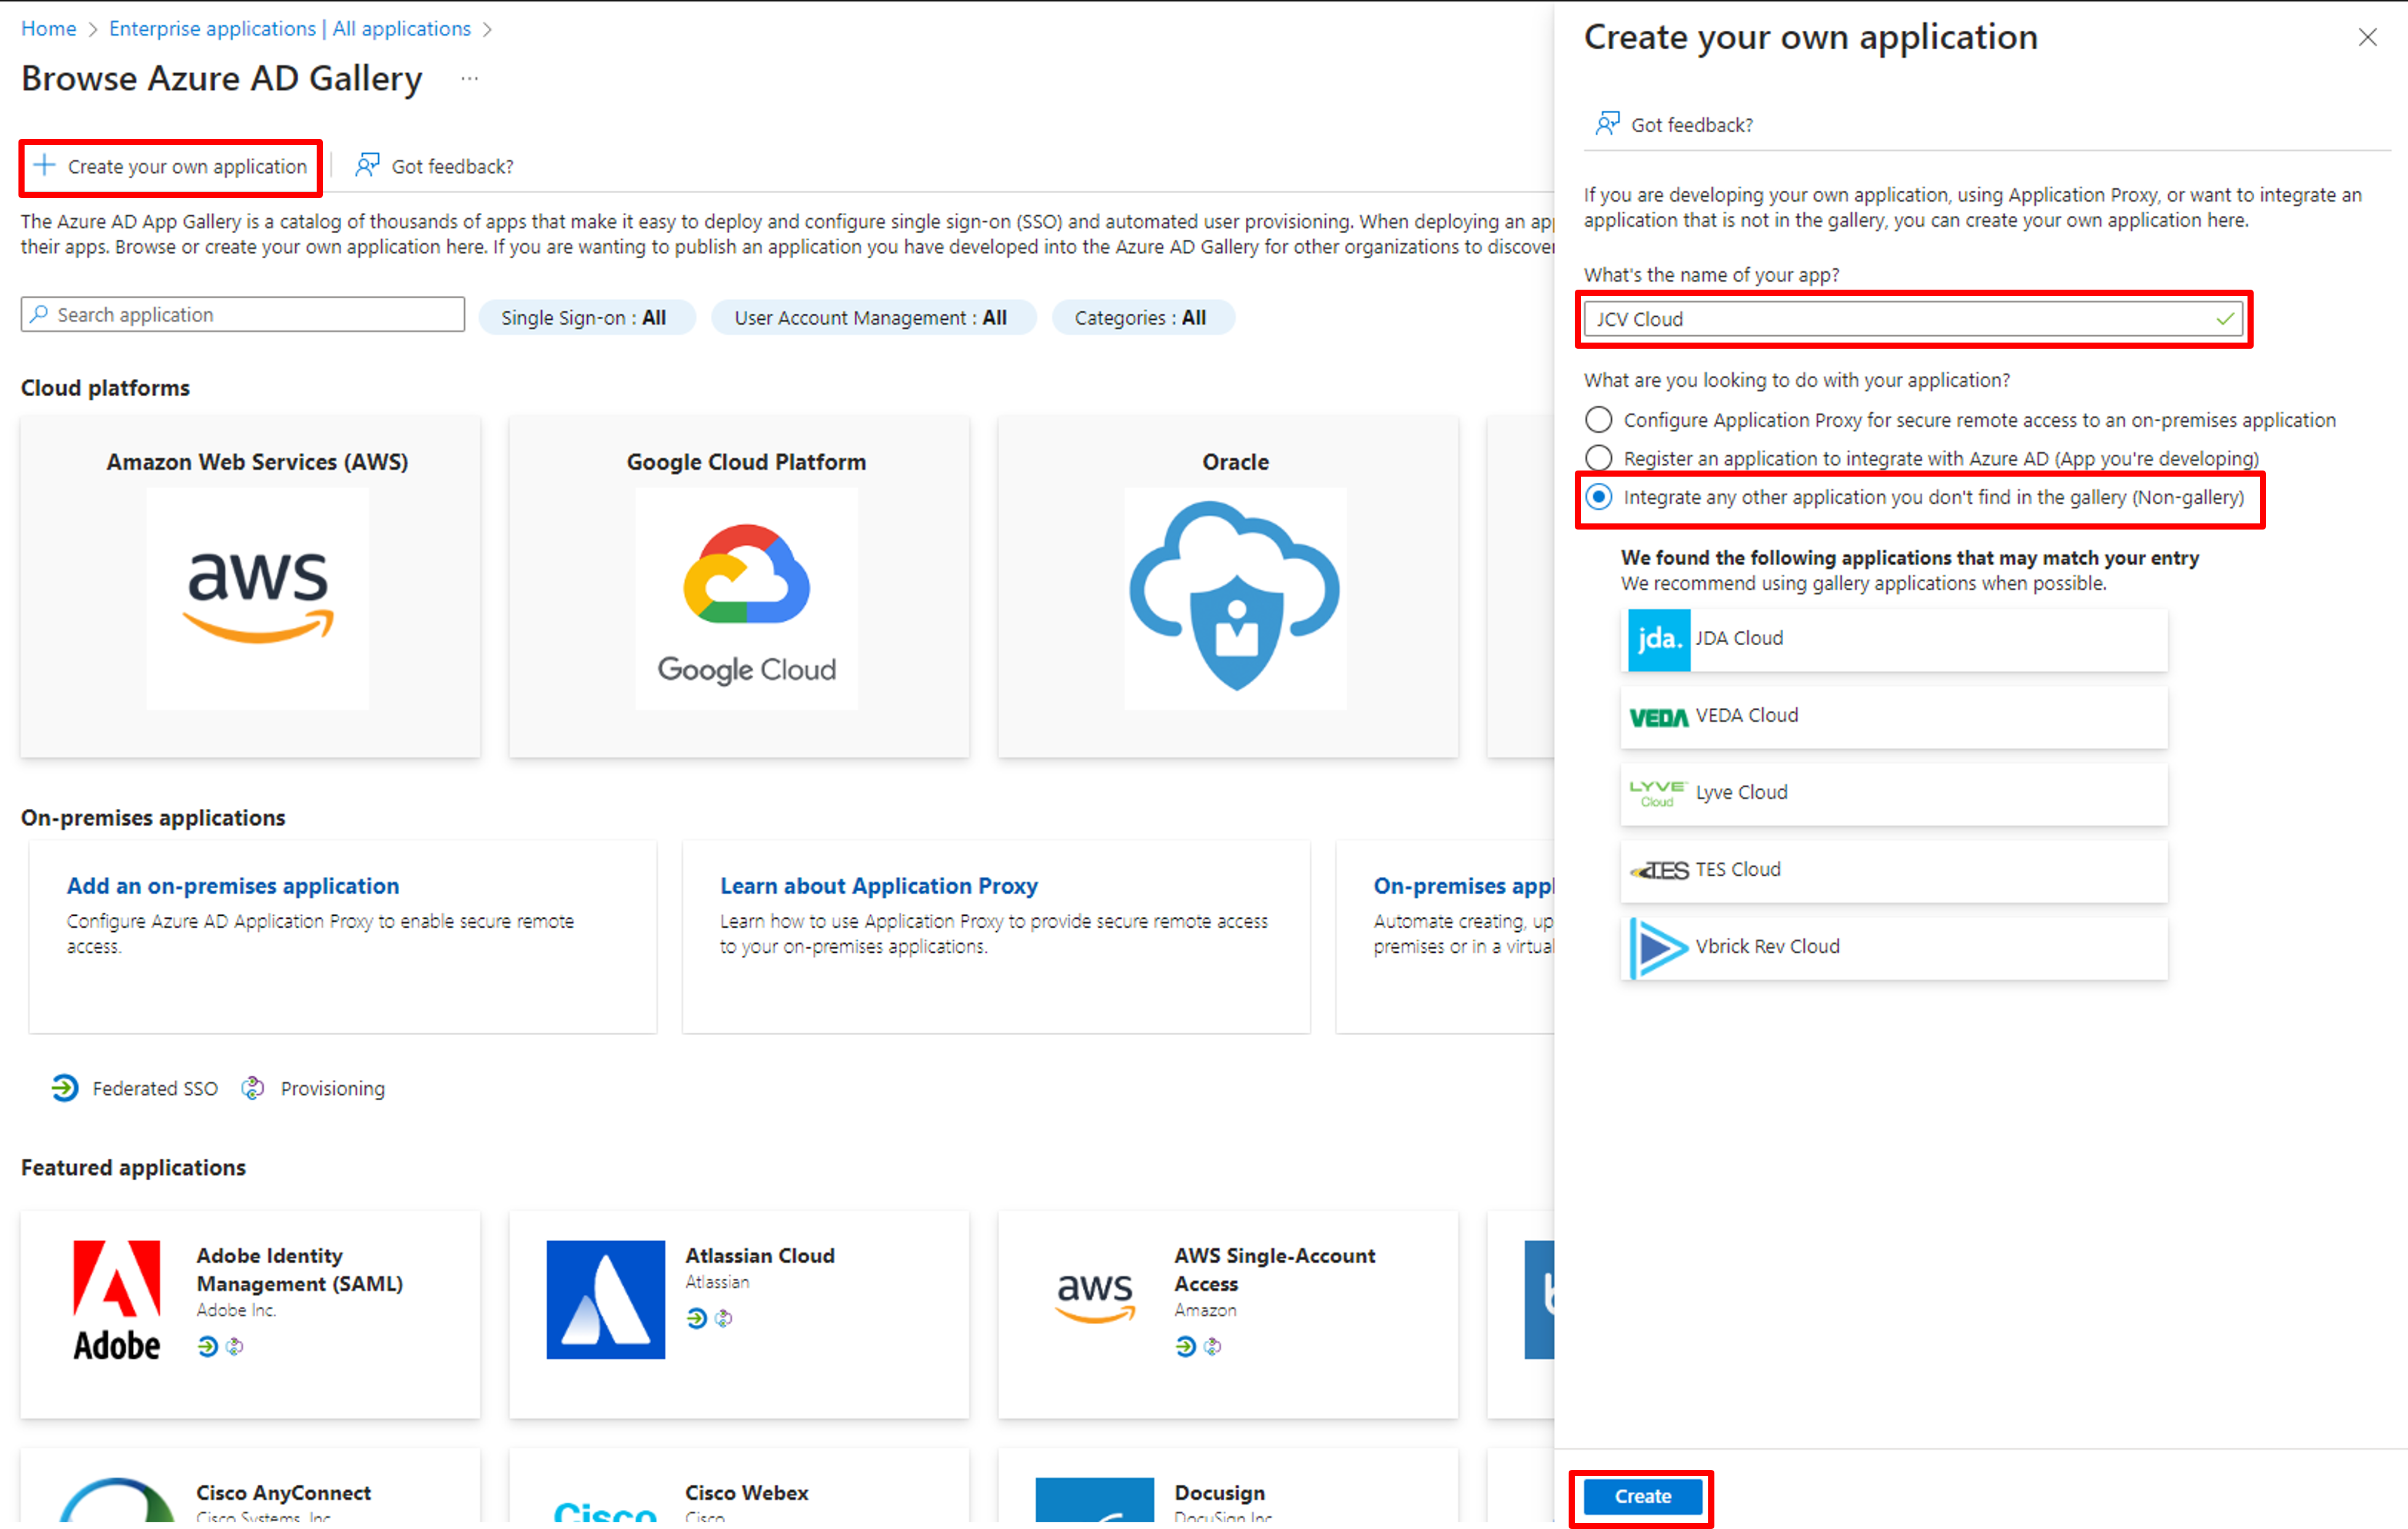Select the AWS logo in Cloud platforms
Image resolution: width=2408 pixels, height=1529 pixels.
click(x=258, y=599)
